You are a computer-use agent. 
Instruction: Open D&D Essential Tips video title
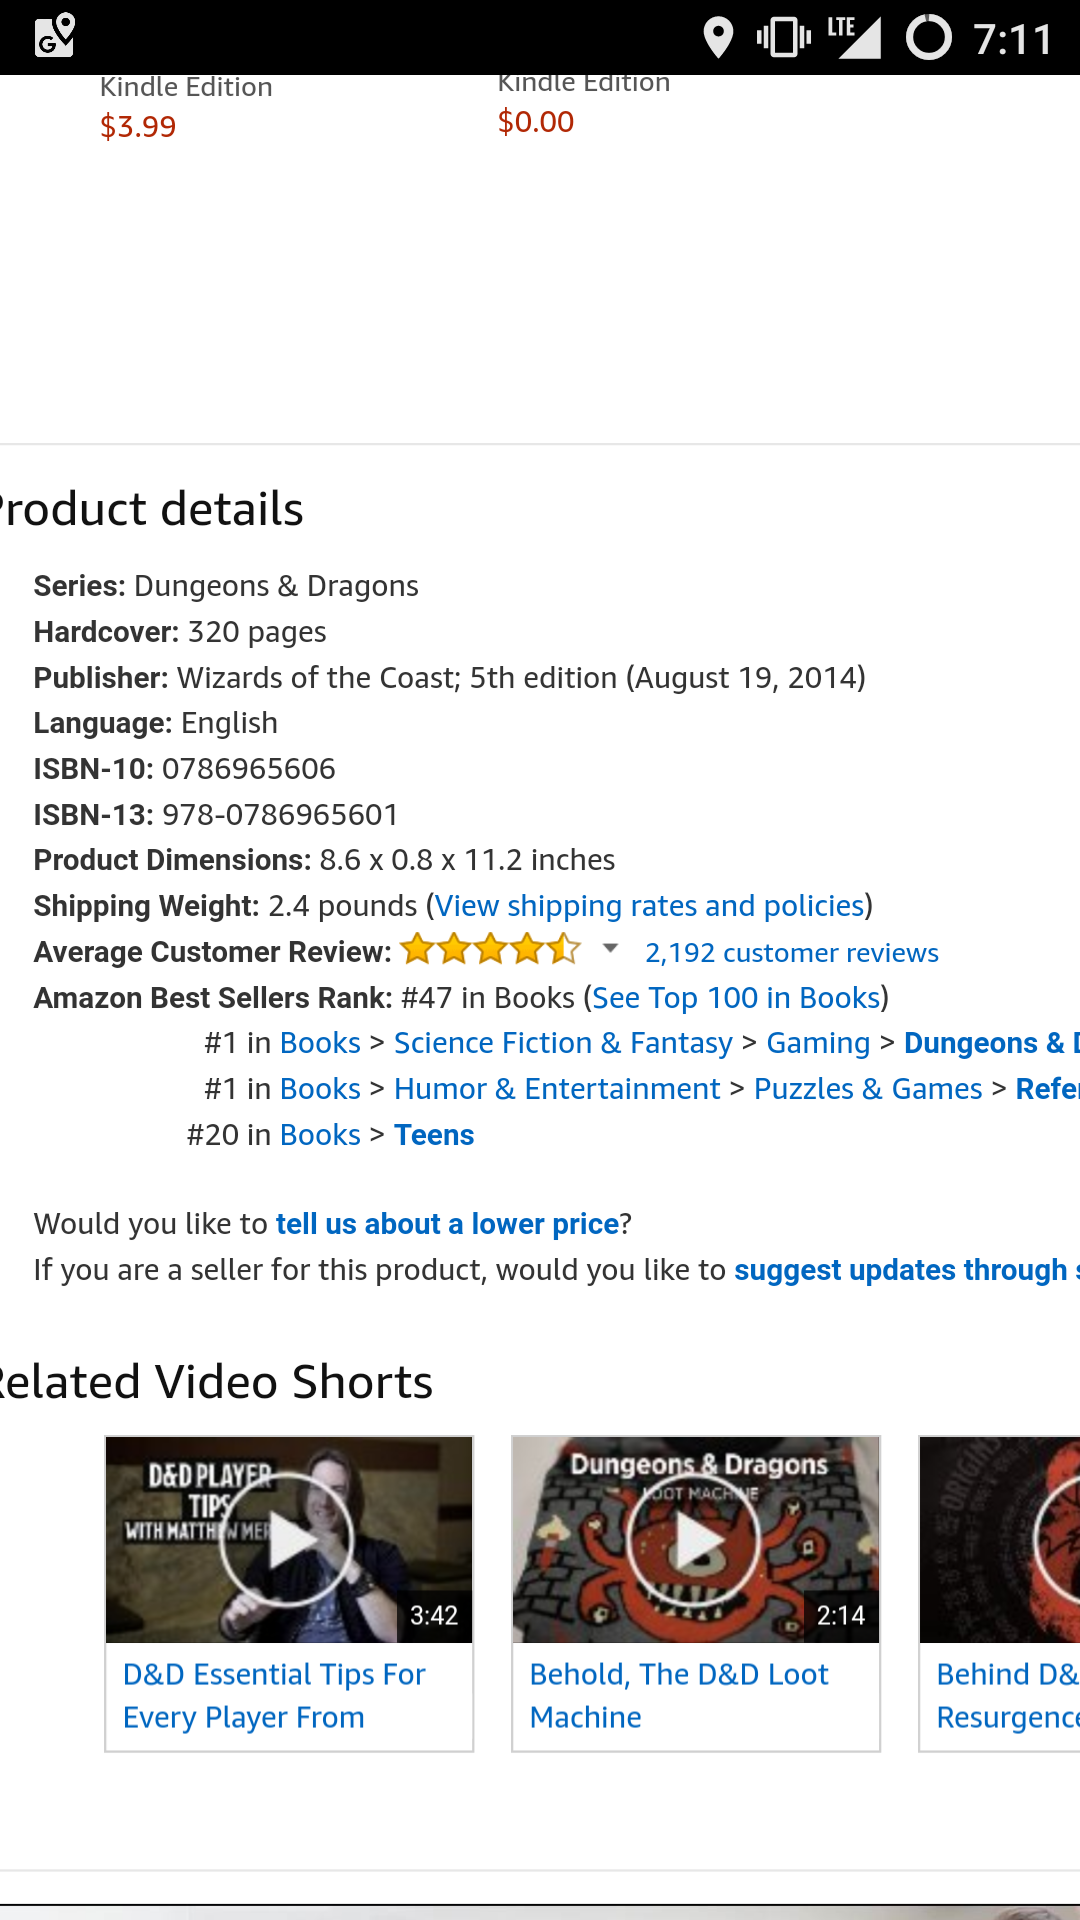274,1695
